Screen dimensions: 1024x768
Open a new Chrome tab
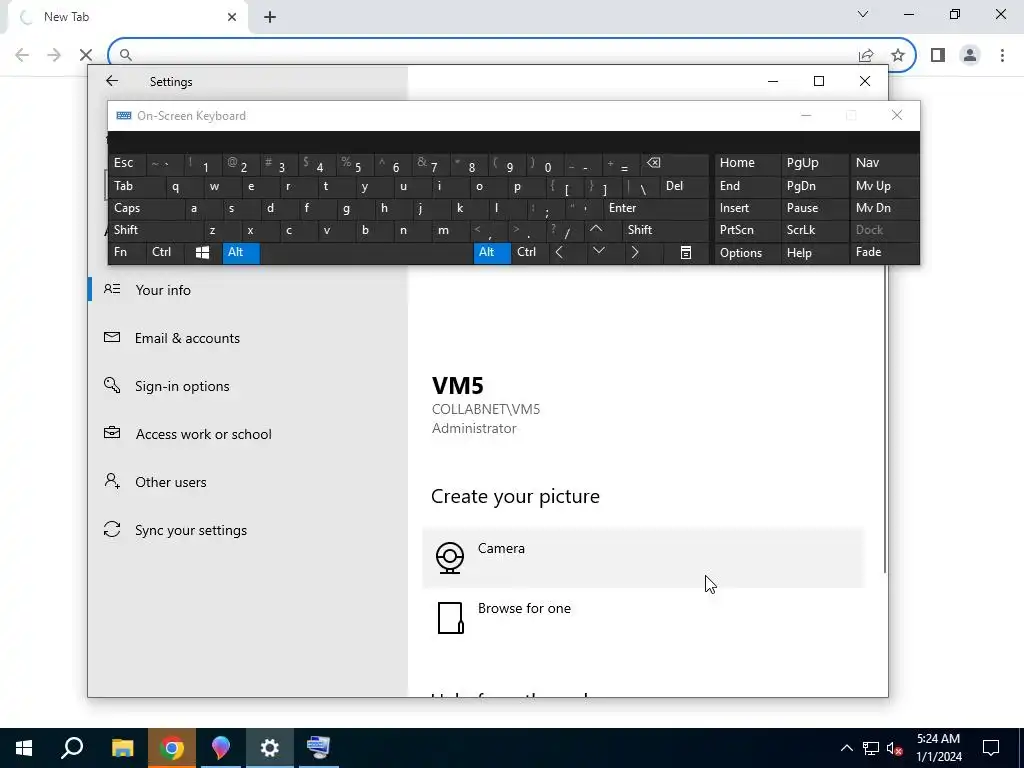pos(270,17)
